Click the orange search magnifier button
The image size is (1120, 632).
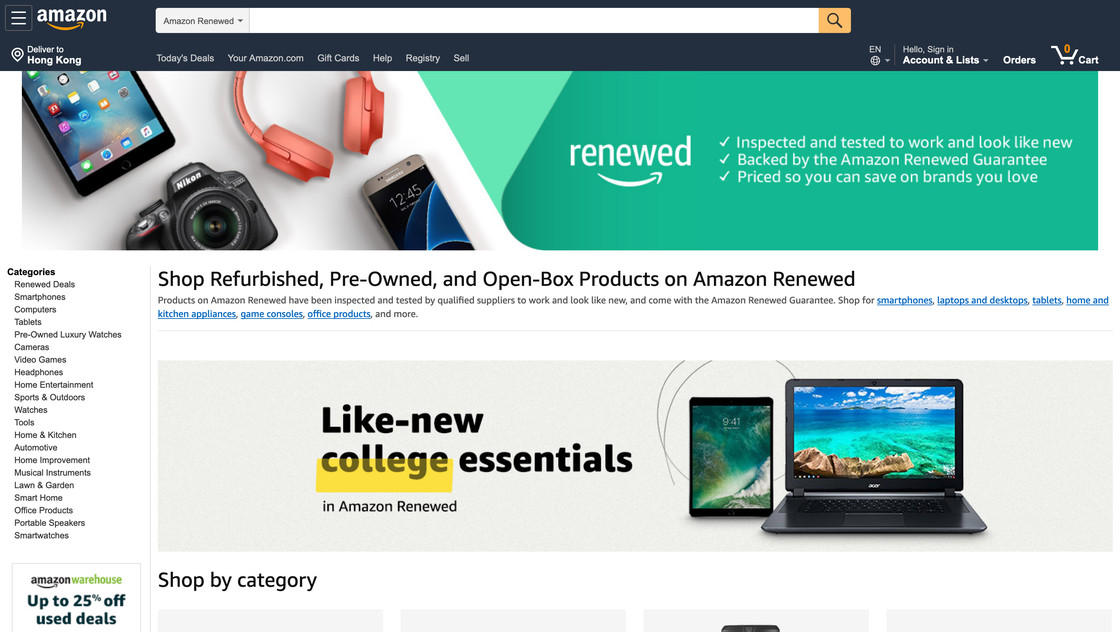point(834,21)
